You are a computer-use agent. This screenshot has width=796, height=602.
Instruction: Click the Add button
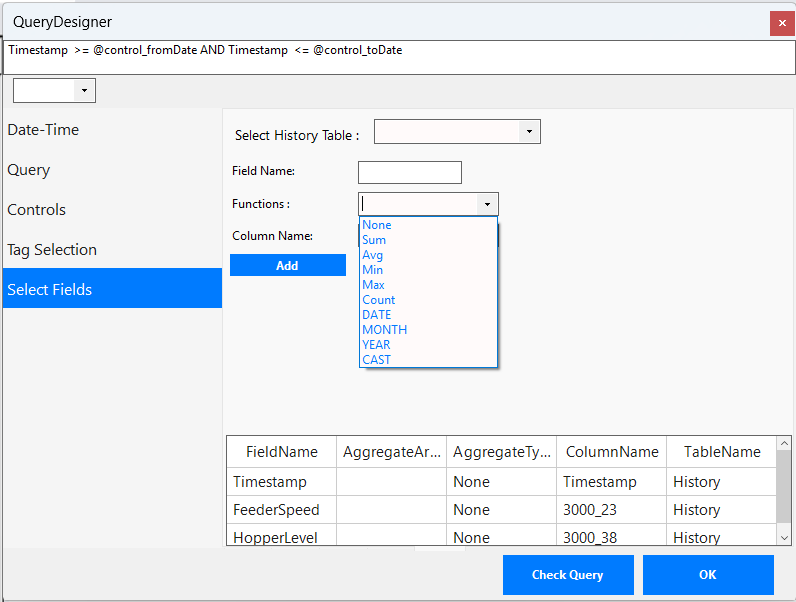pyautogui.click(x=287, y=266)
